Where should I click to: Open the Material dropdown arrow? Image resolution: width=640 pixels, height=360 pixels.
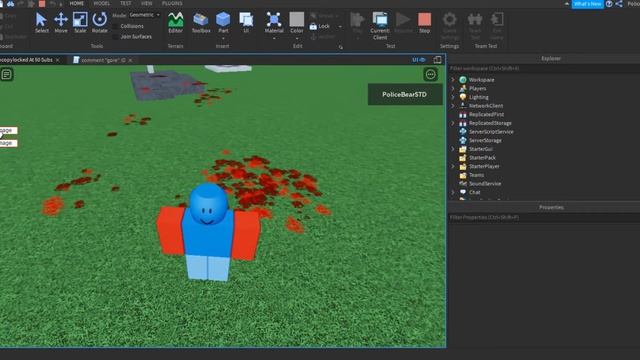274,38
